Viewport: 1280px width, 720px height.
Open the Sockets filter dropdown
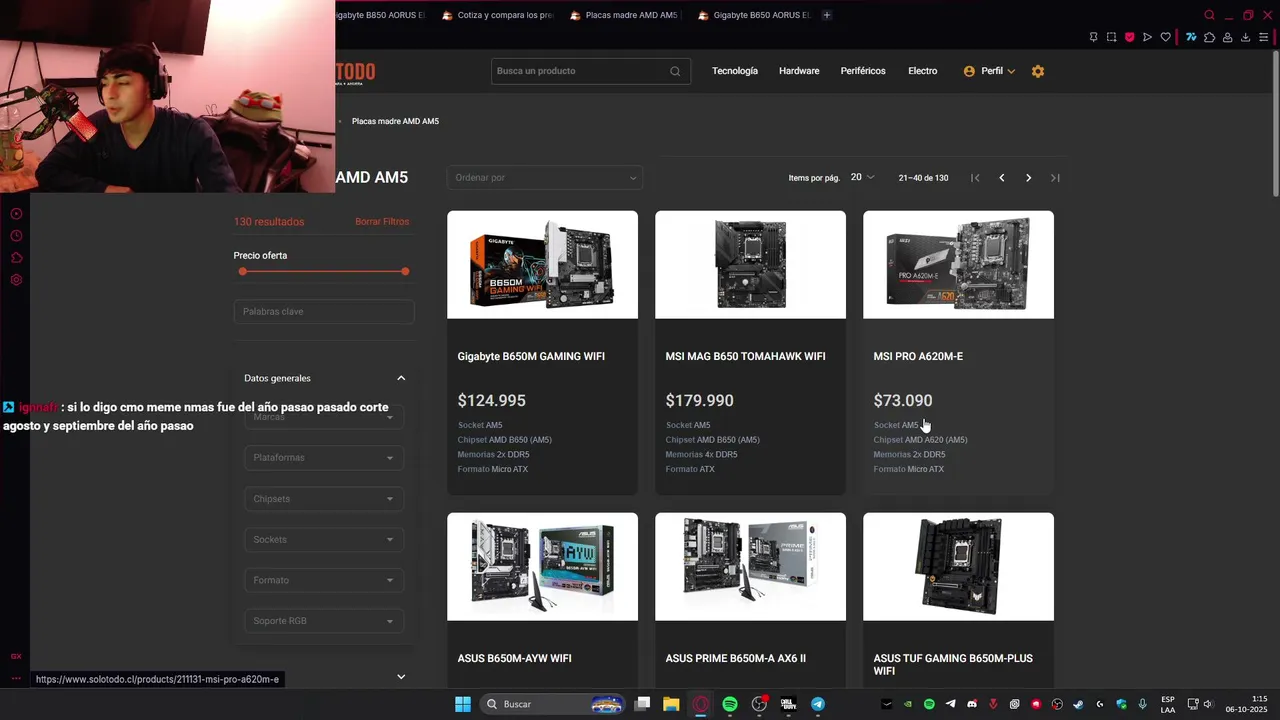(324, 540)
